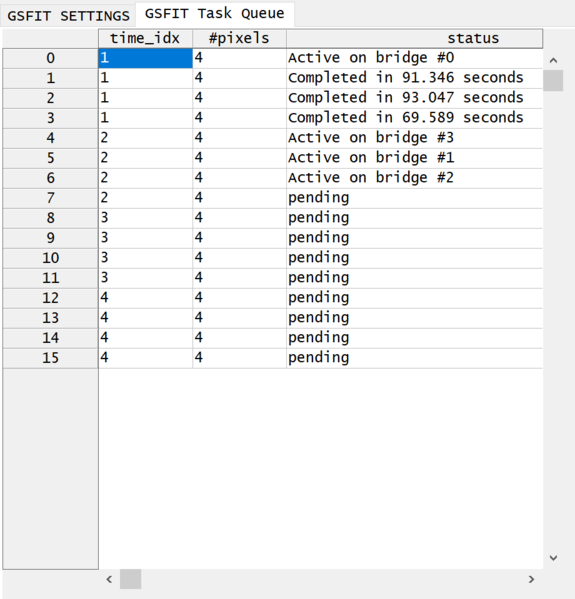The width and height of the screenshot is (575, 599).
Task: Click 'Active on bridge #3' status cell
Action: (415, 138)
